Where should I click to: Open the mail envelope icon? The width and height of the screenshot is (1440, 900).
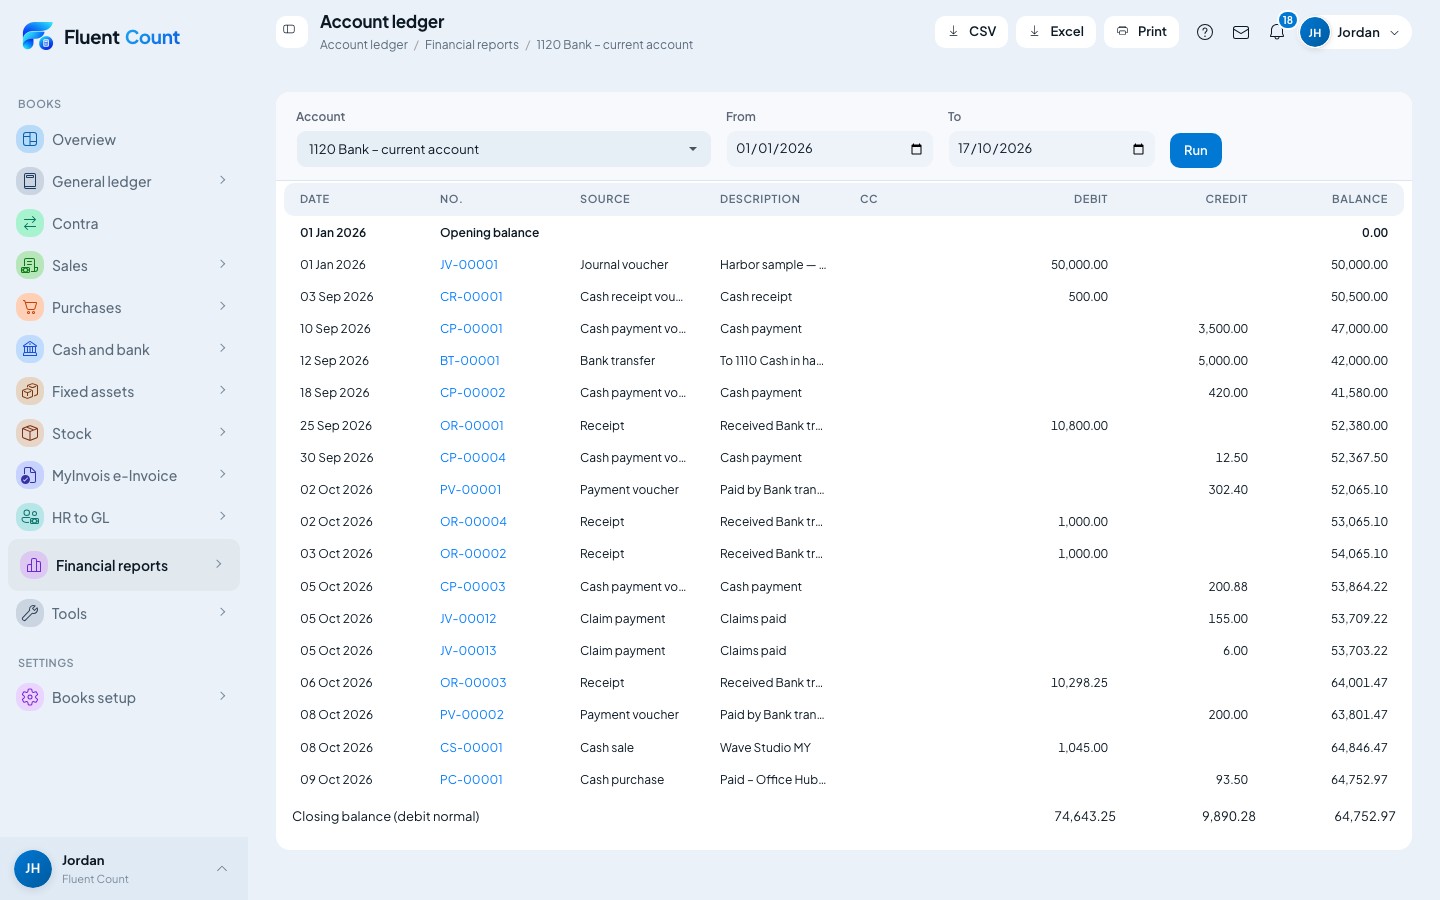pyautogui.click(x=1241, y=32)
